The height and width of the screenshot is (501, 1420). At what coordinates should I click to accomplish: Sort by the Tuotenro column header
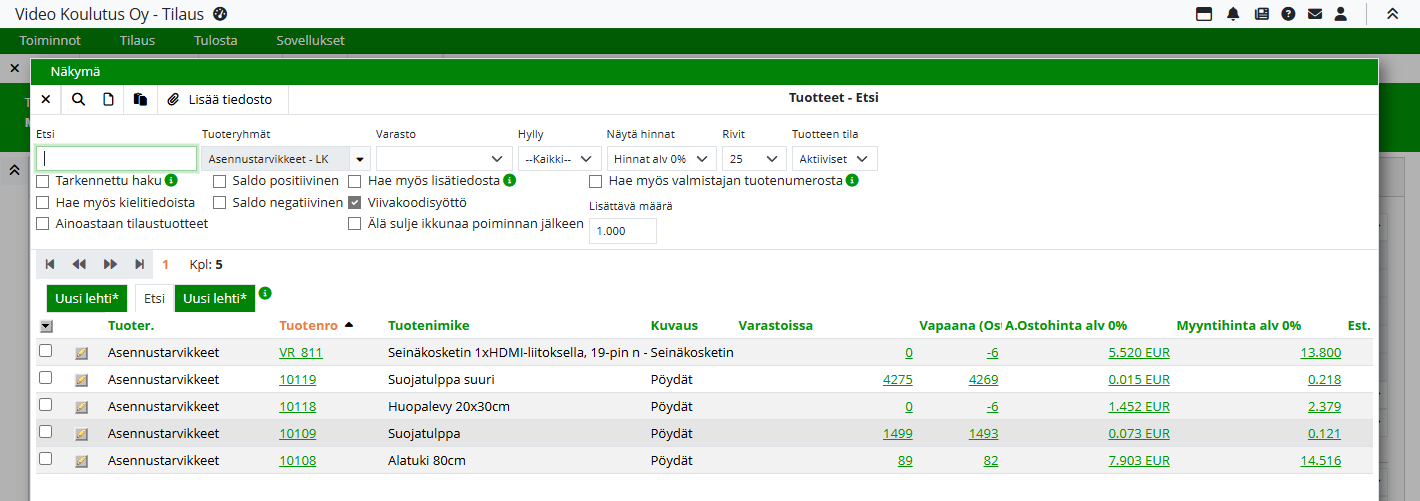point(308,326)
